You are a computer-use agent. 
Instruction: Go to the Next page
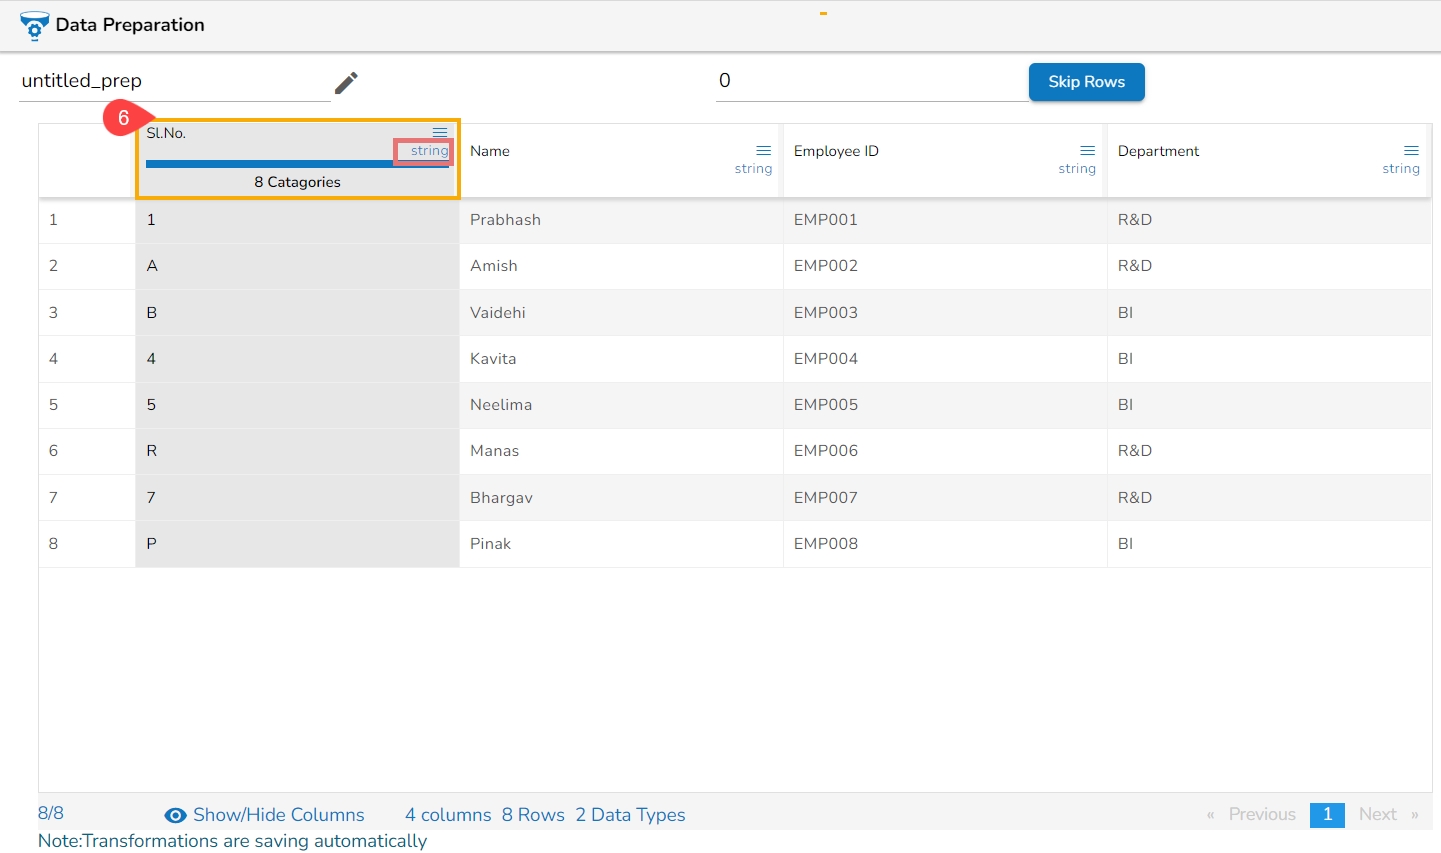click(x=1377, y=814)
